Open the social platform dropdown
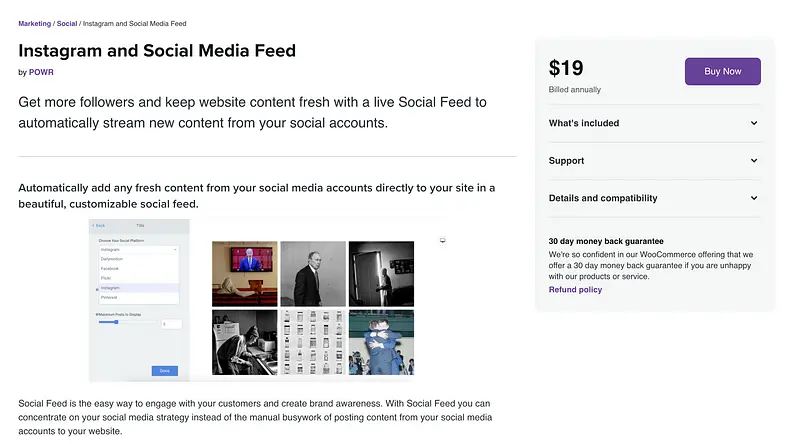This screenshot has height=444, width=799. pyautogui.click(x=138, y=249)
